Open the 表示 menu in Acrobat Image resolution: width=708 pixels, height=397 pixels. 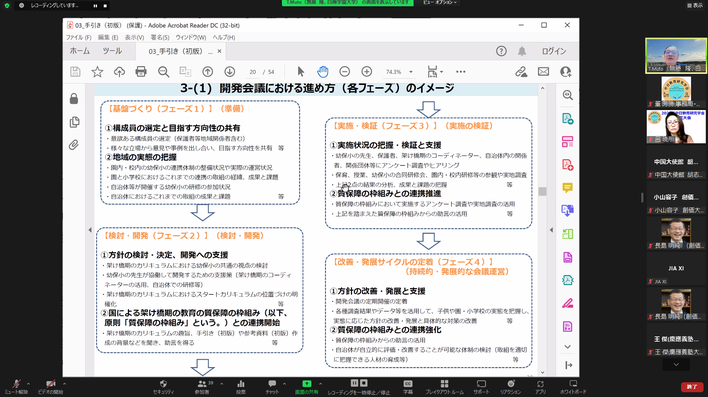coord(134,37)
